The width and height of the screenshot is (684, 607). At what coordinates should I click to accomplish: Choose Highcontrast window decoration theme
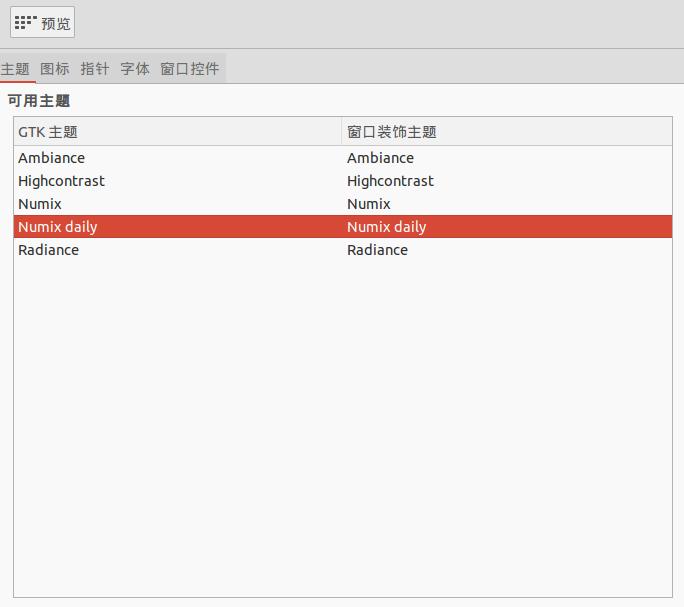pyautogui.click(x=390, y=181)
